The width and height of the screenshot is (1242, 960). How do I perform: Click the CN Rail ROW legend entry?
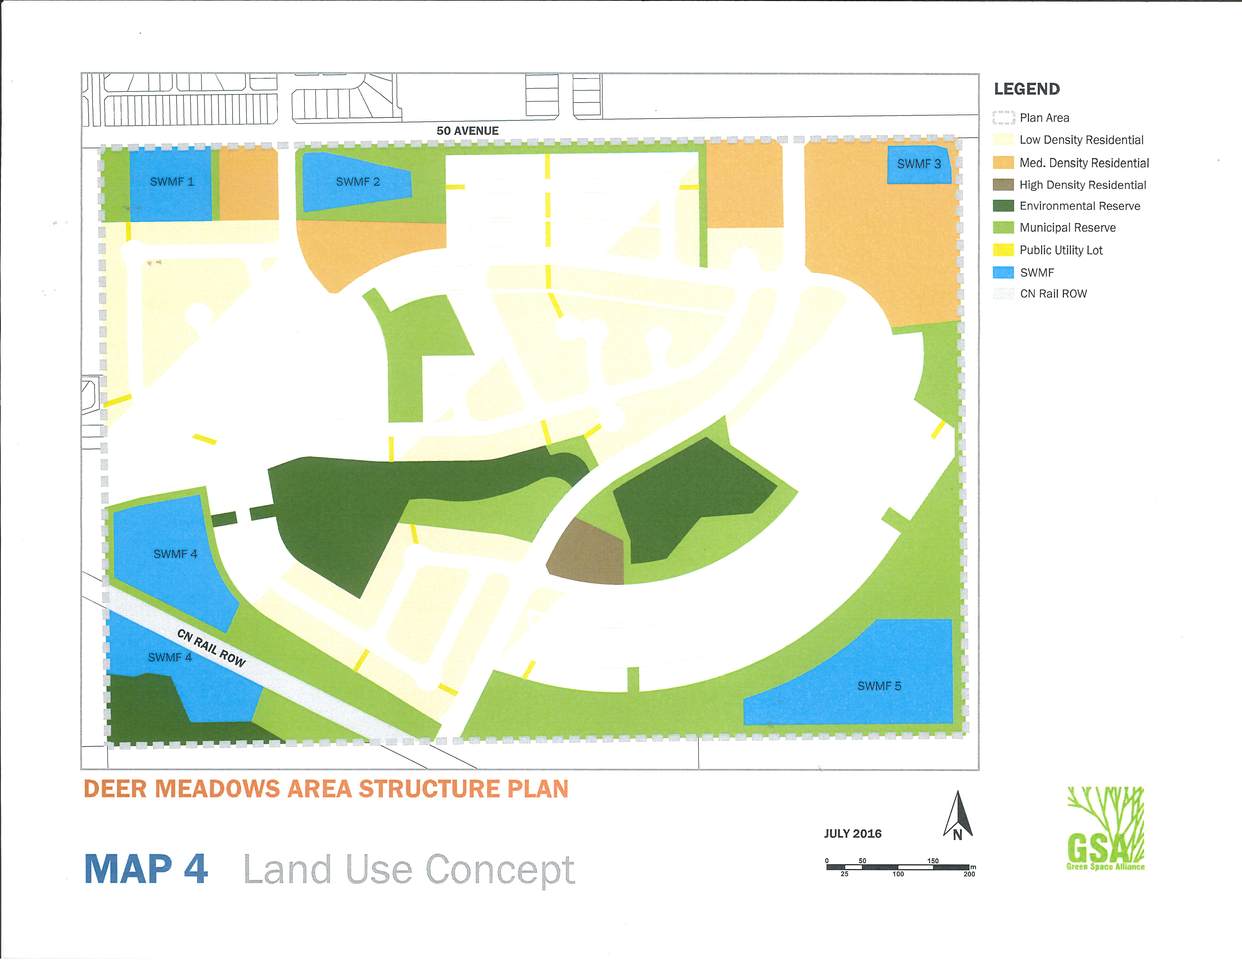pyautogui.click(x=1040, y=294)
